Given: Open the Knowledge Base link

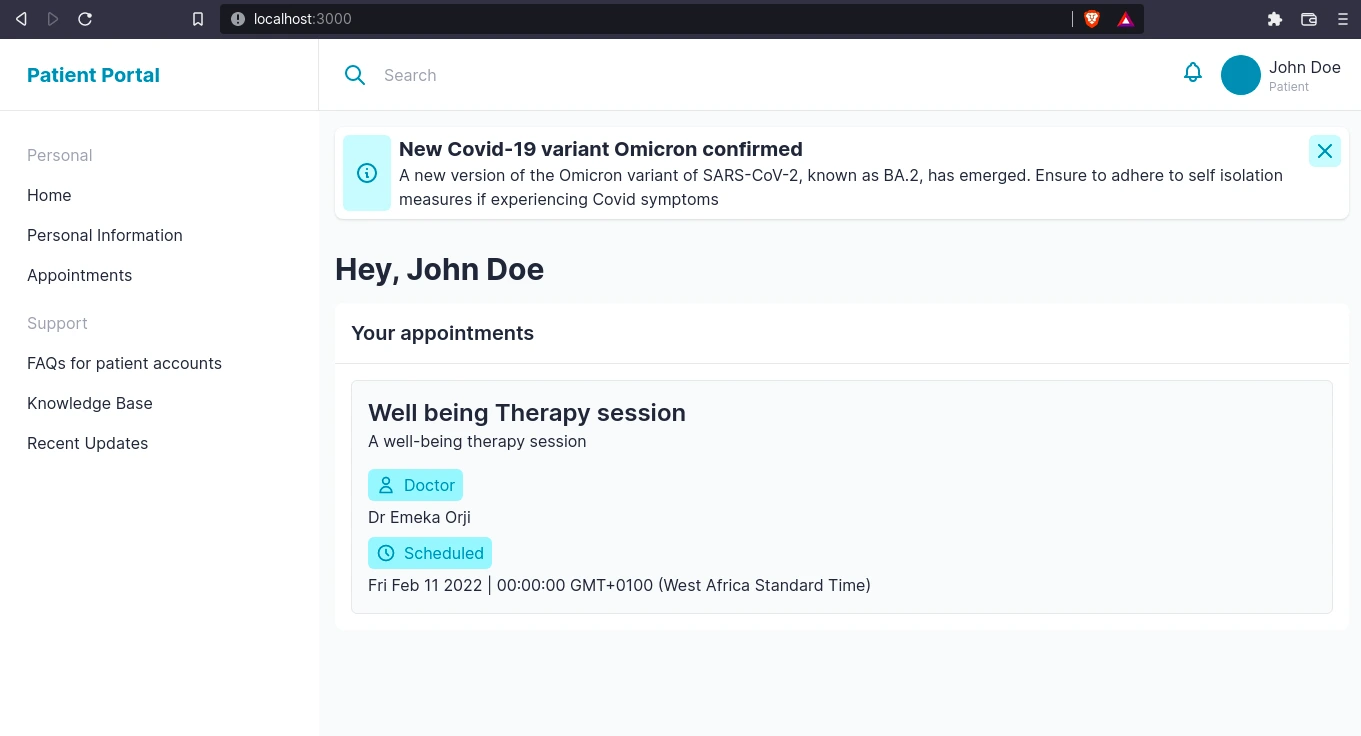Looking at the screenshot, I should point(90,403).
